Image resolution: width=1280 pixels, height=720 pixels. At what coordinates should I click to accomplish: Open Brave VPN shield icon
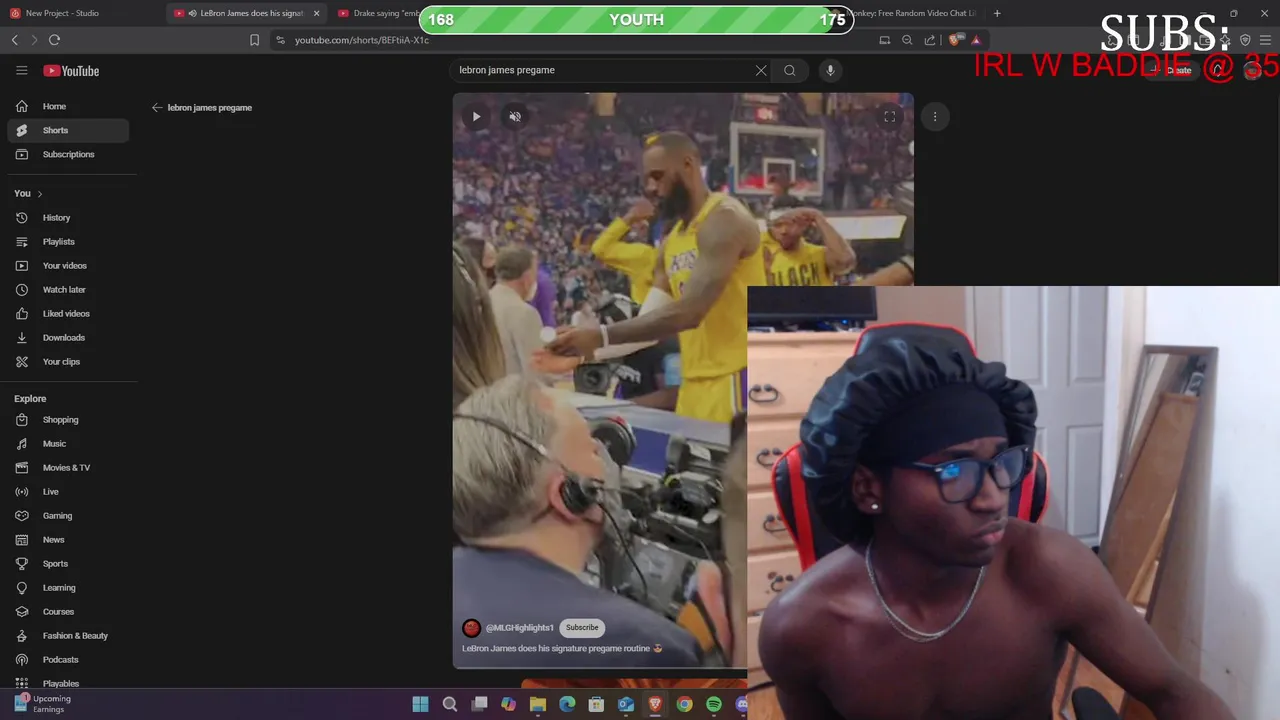pos(1245,40)
